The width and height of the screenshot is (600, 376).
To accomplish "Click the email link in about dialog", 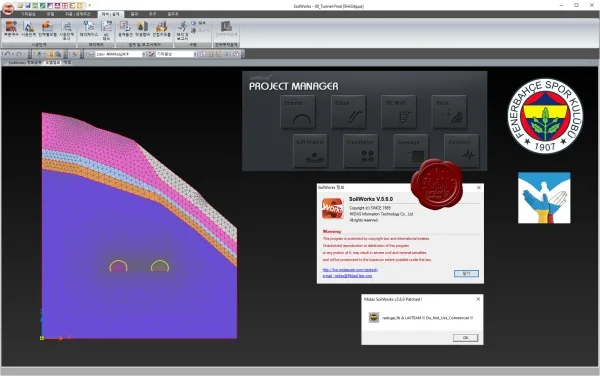I will [x=347, y=276].
